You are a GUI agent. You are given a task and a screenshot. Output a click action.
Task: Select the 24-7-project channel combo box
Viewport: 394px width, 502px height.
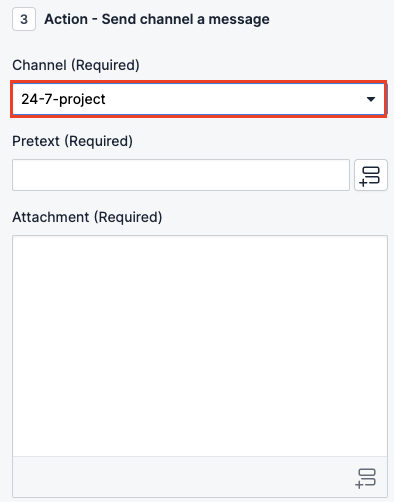click(x=199, y=99)
